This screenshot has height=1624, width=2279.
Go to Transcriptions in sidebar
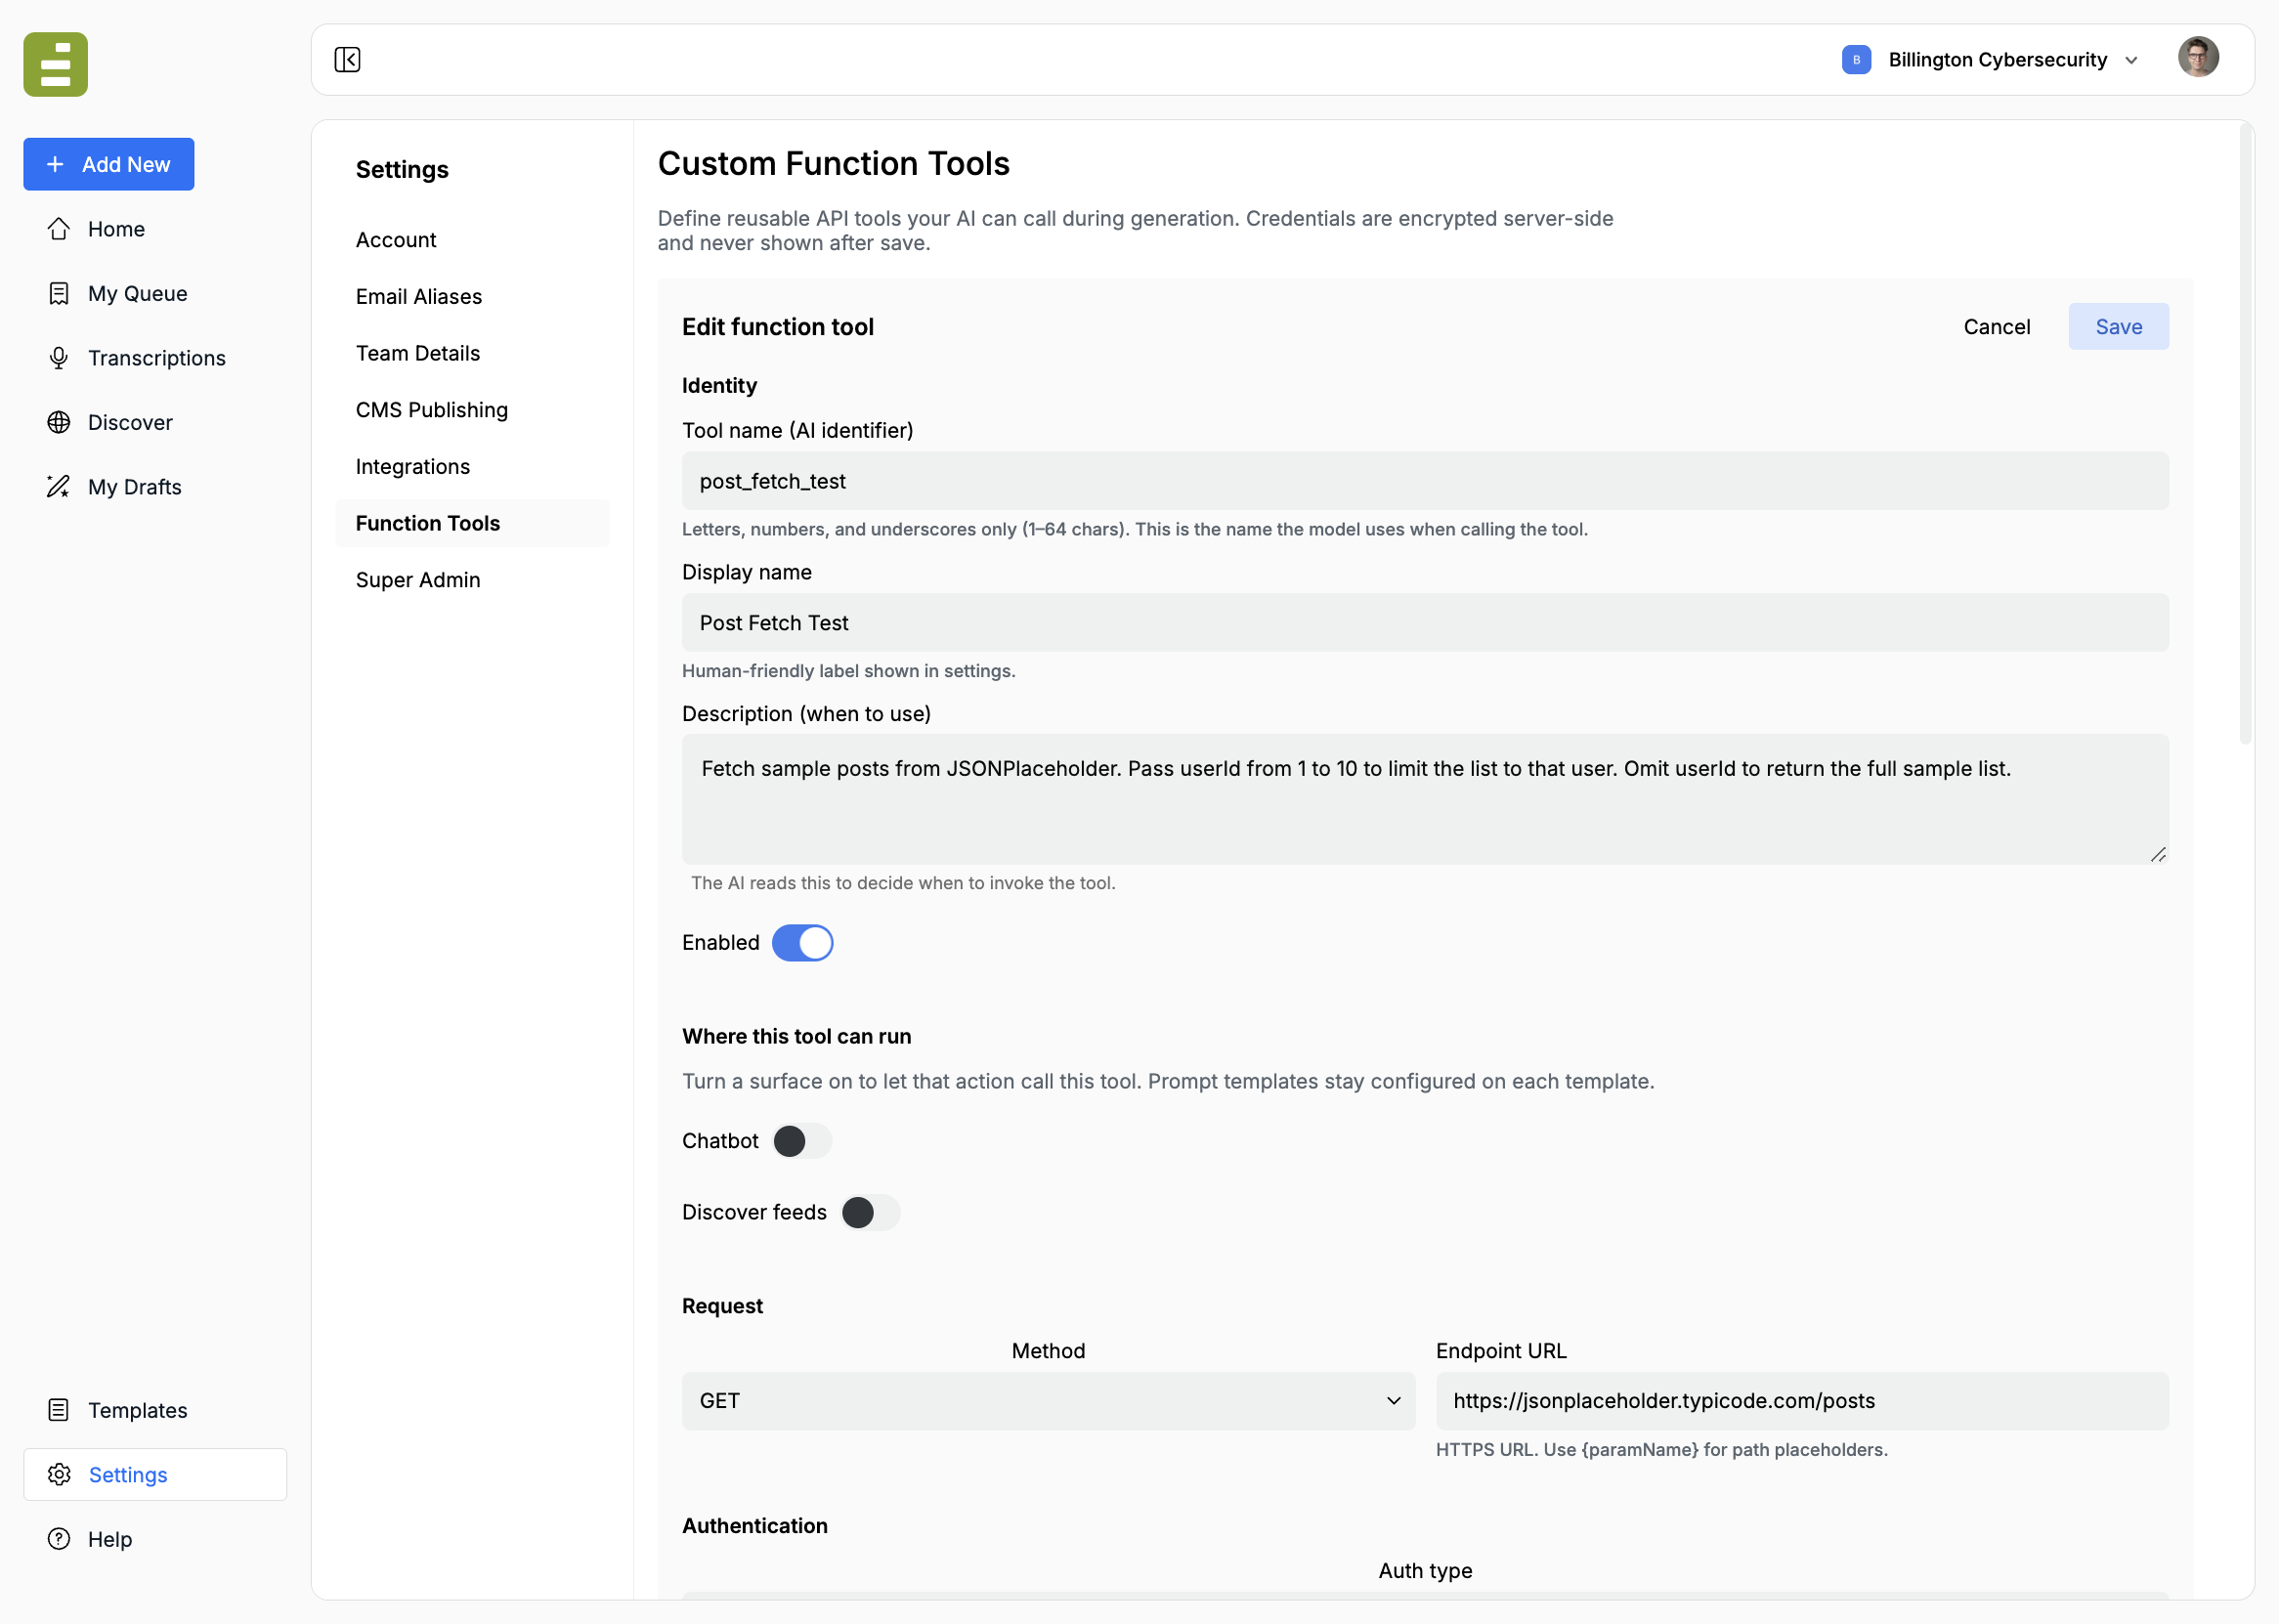coord(156,358)
